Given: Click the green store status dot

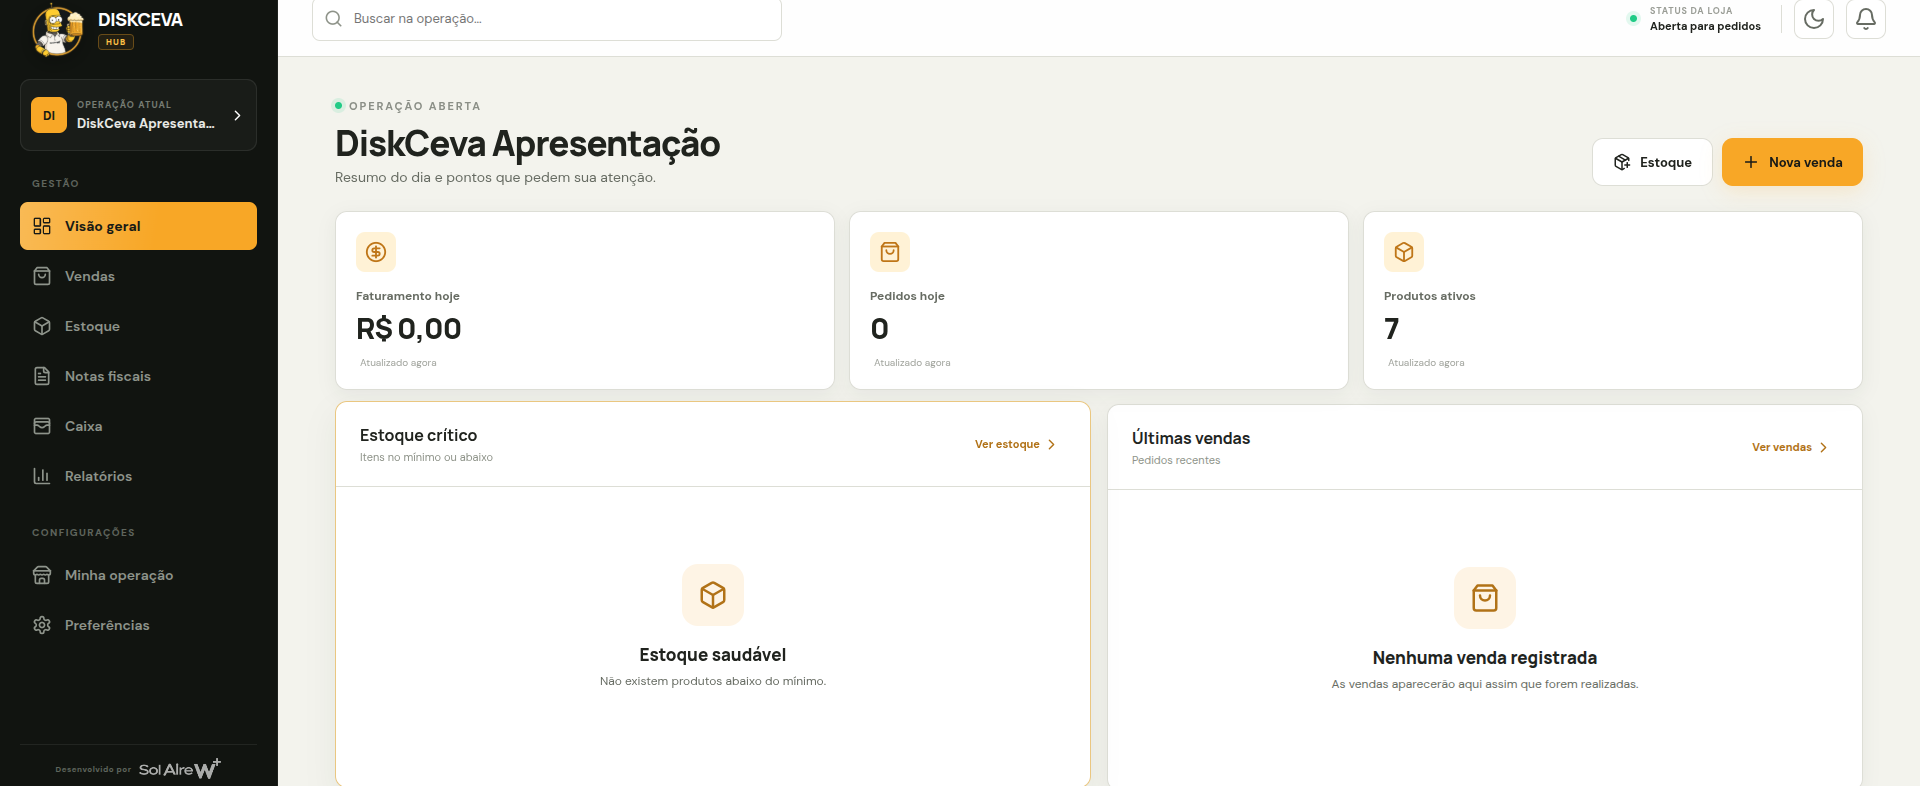Looking at the screenshot, I should click(1633, 18).
